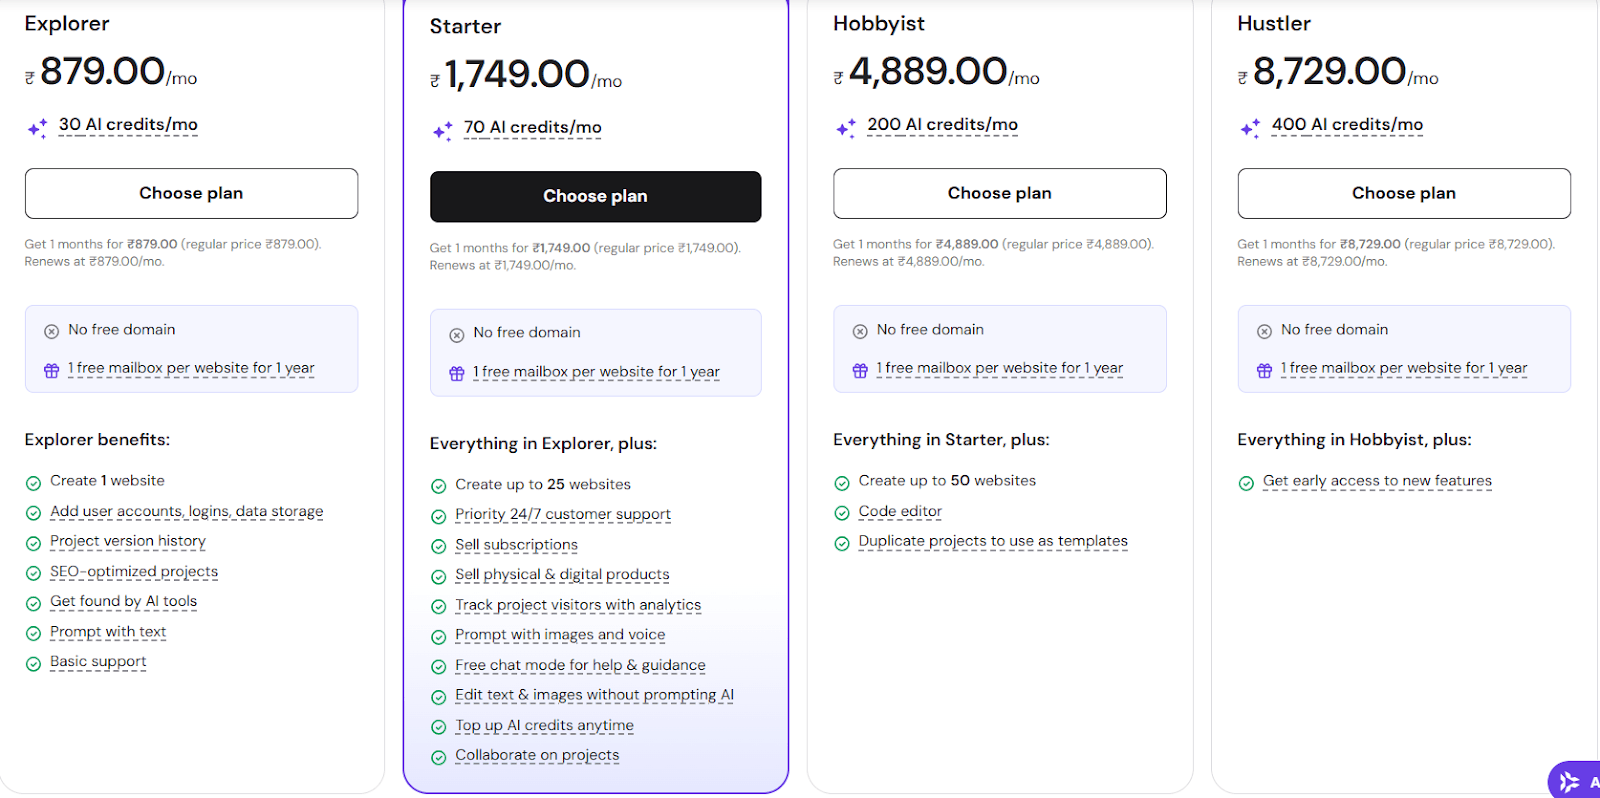Click Everything in Starter, plus: heading

pos(941,440)
